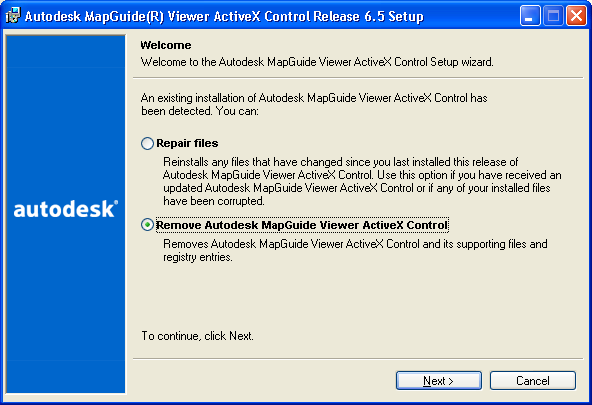Click "Remove Autodesk MapGuide Viewer ActiveX Control" label
Image resolution: width=592 pixels, height=405 pixels.
coord(302,225)
